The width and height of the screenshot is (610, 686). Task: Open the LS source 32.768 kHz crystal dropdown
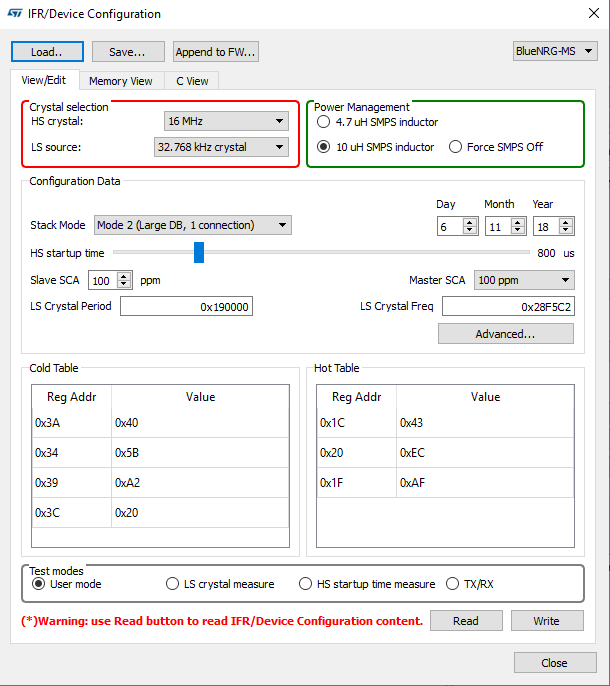pos(221,147)
